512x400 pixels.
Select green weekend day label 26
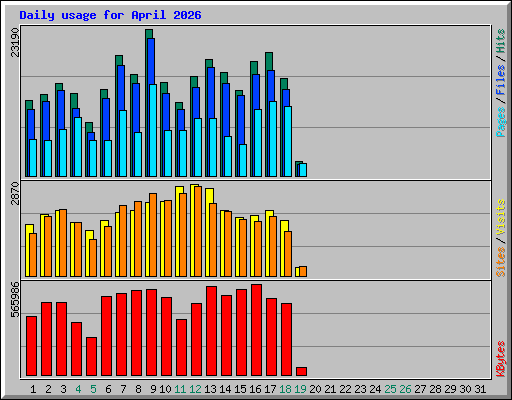click(x=405, y=389)
